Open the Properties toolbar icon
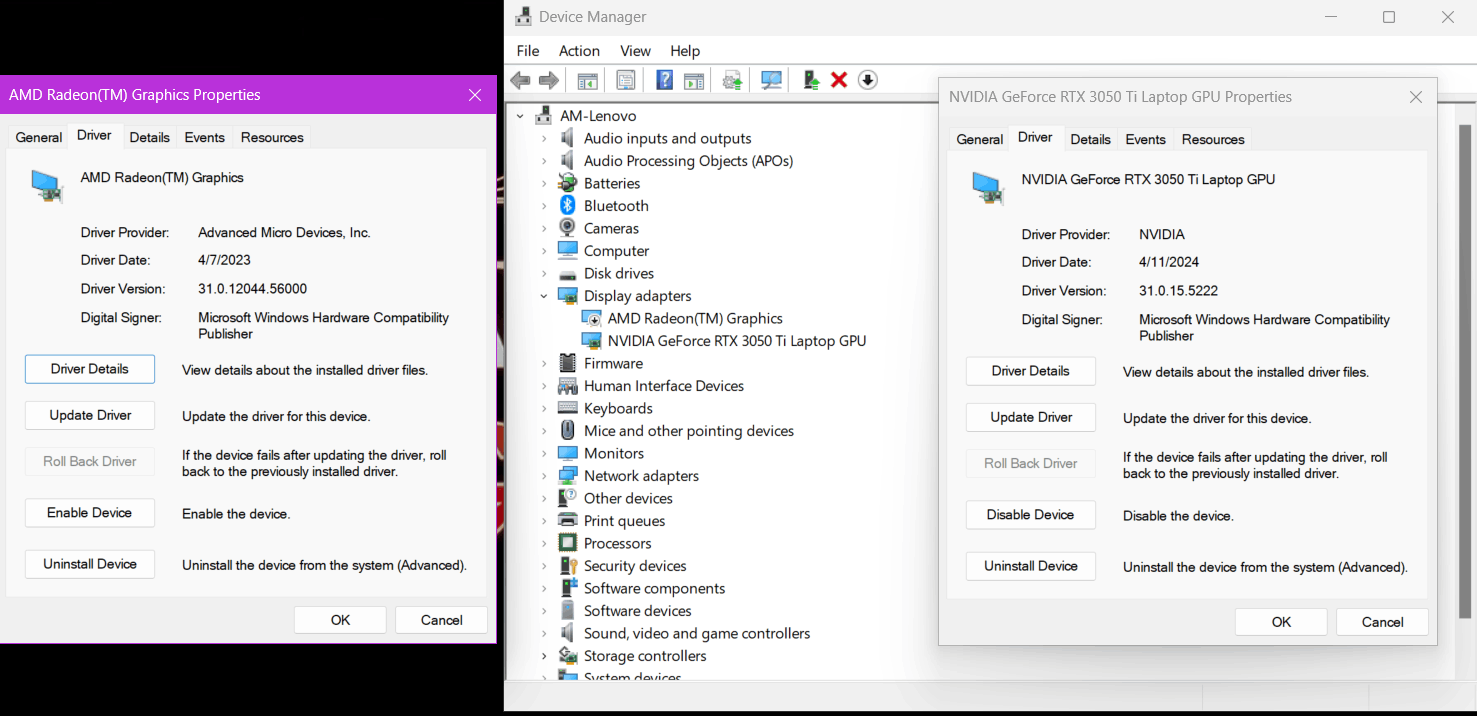The height and width of the screenshot is (716, 1477). pyautogui.click(x=626, y=80)
